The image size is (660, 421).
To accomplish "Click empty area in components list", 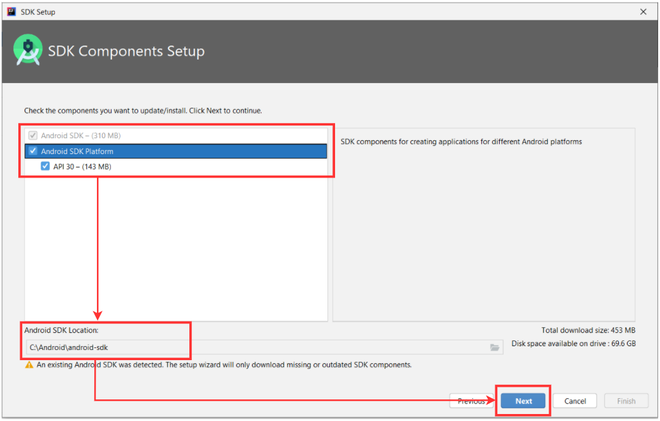I will point(176,248).
